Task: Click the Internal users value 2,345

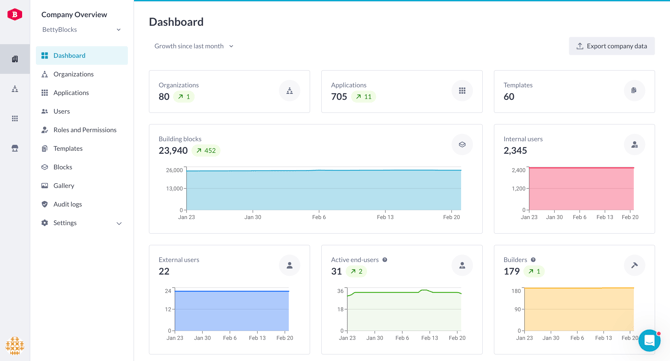Action: 515,150
